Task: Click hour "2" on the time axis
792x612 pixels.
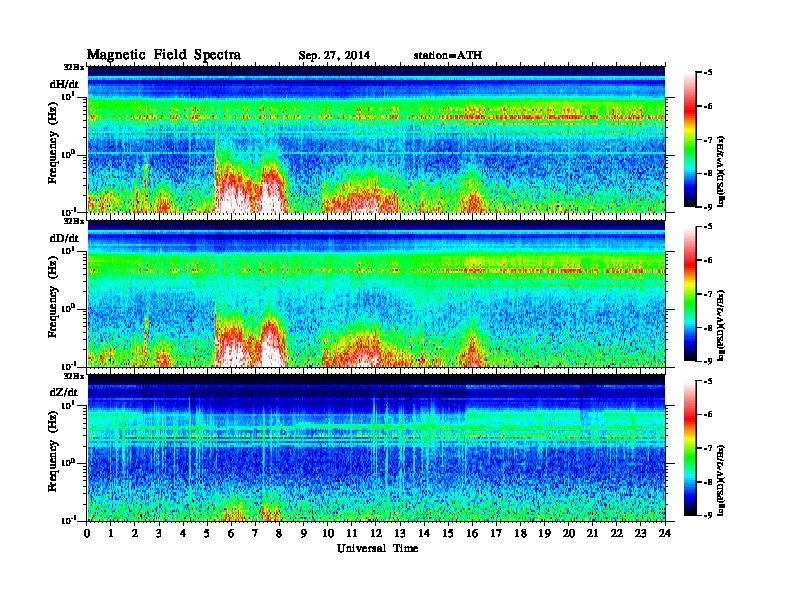Action: [x=135, y=534]
